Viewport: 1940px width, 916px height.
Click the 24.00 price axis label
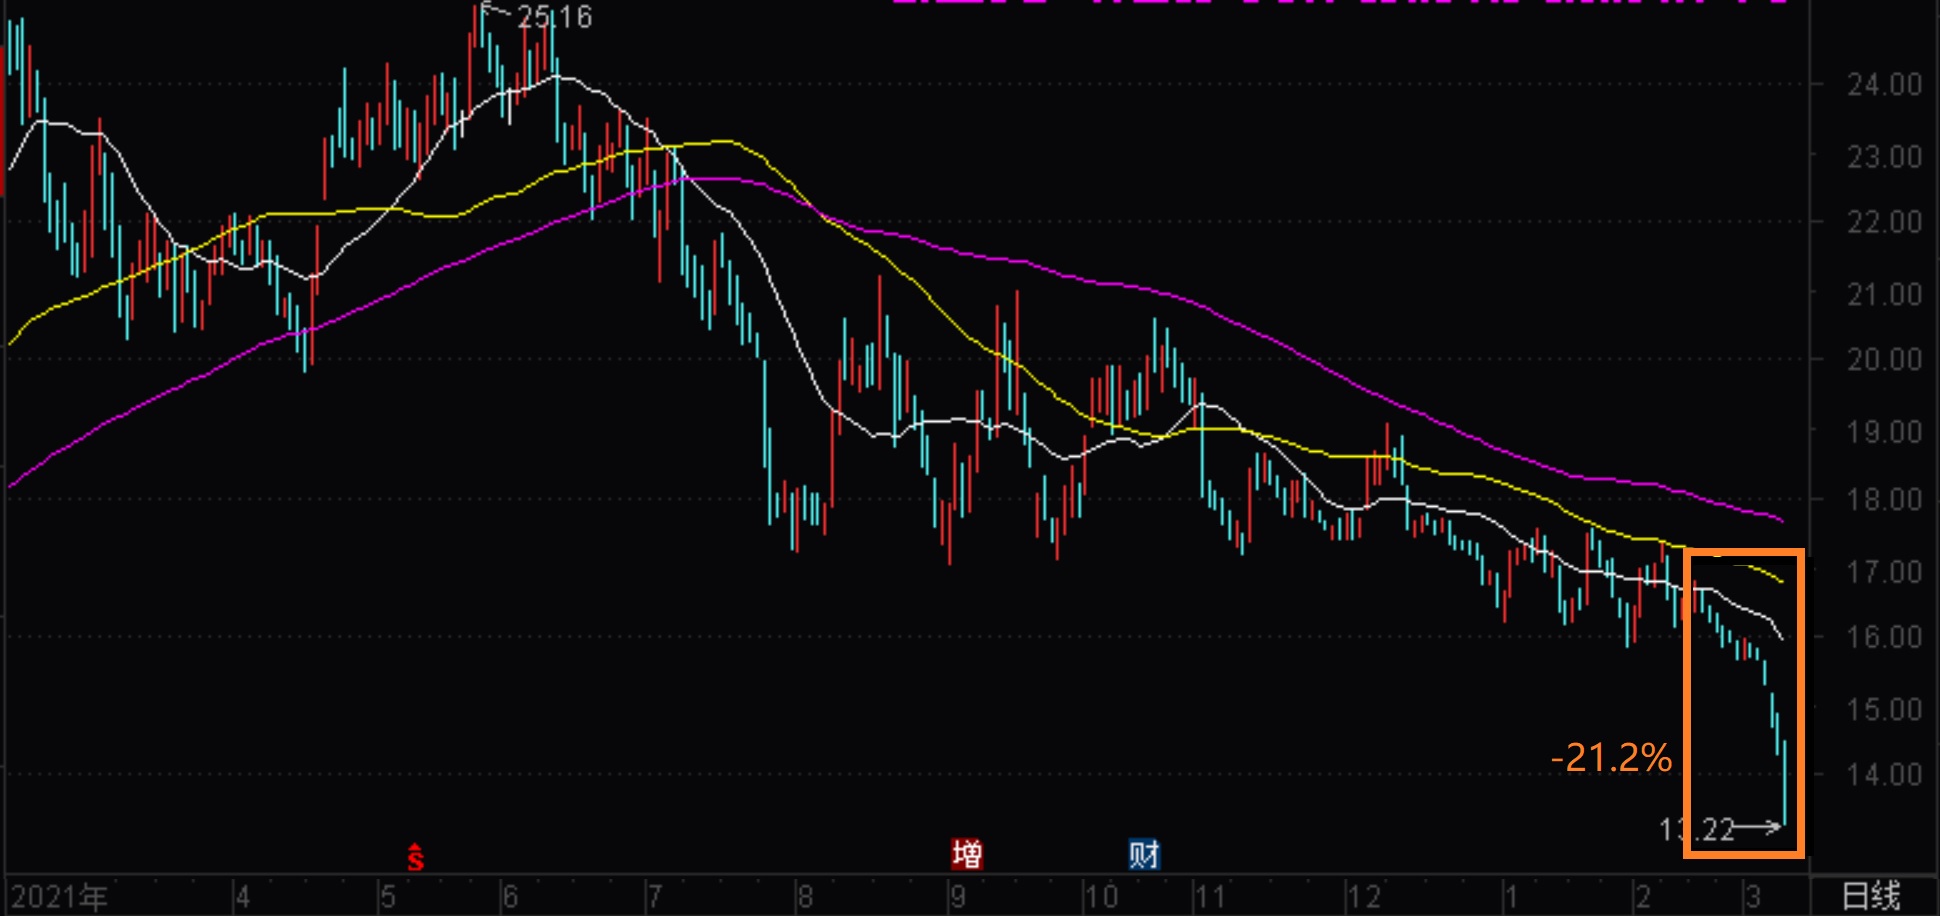pos(1884,85)
